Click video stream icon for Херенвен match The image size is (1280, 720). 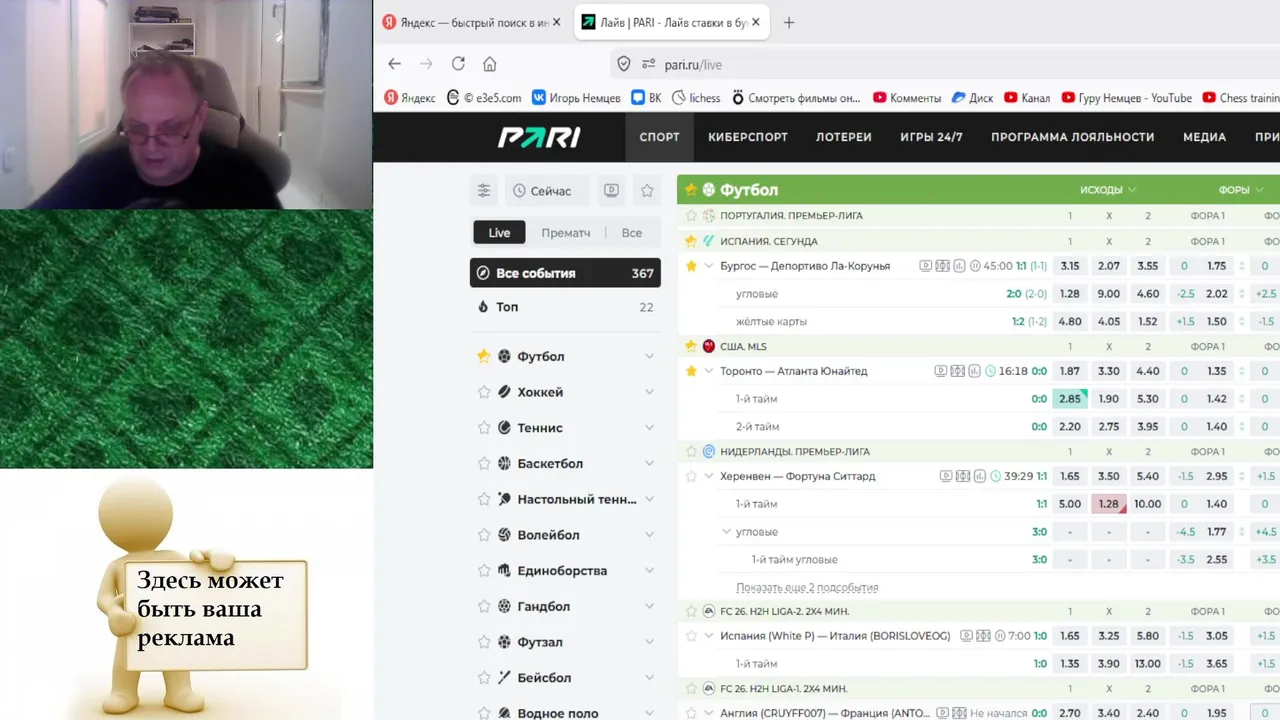click(x=946, y=476)
